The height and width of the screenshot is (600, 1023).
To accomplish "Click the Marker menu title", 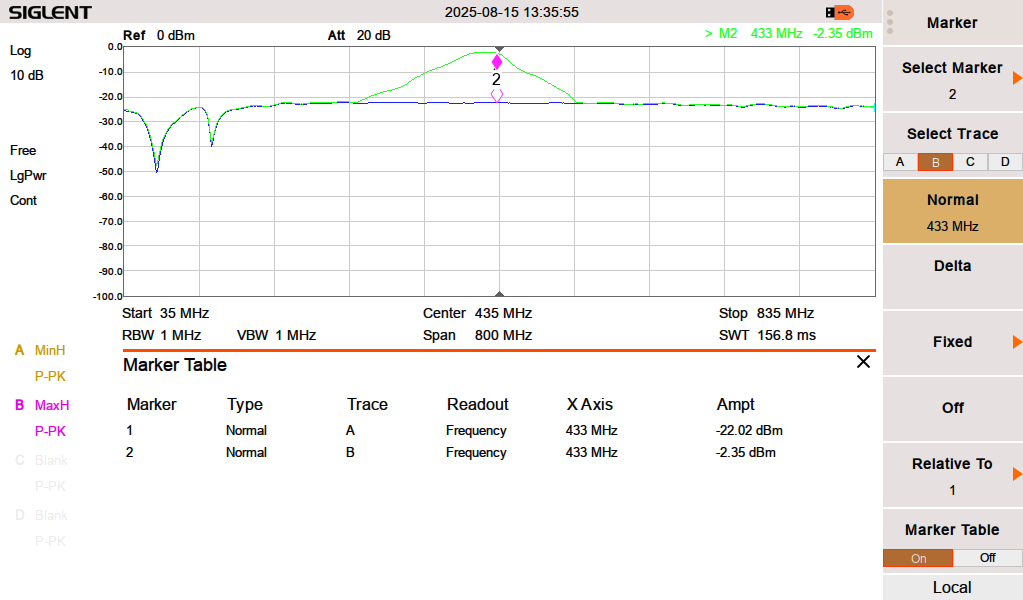I will [x=953, y=23].
